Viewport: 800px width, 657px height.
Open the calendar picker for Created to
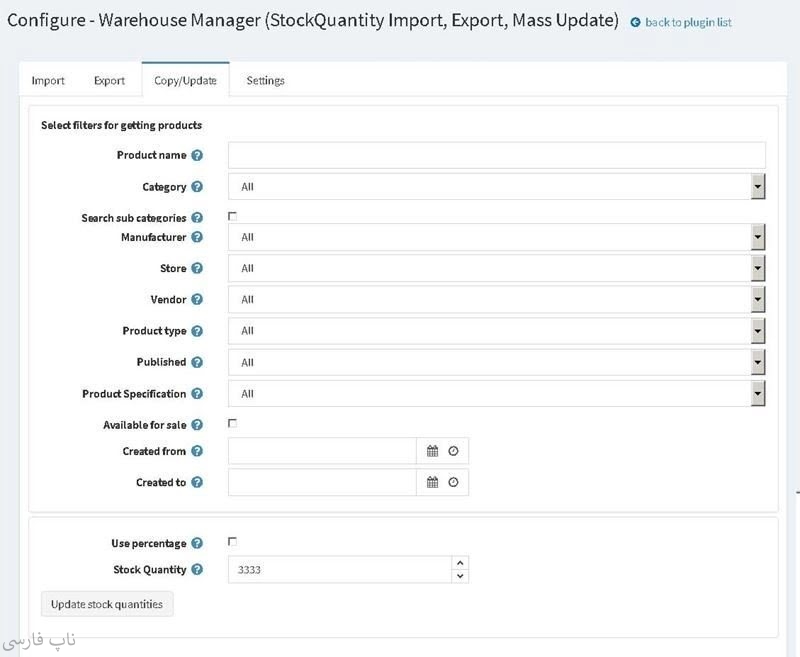[432, 482]
